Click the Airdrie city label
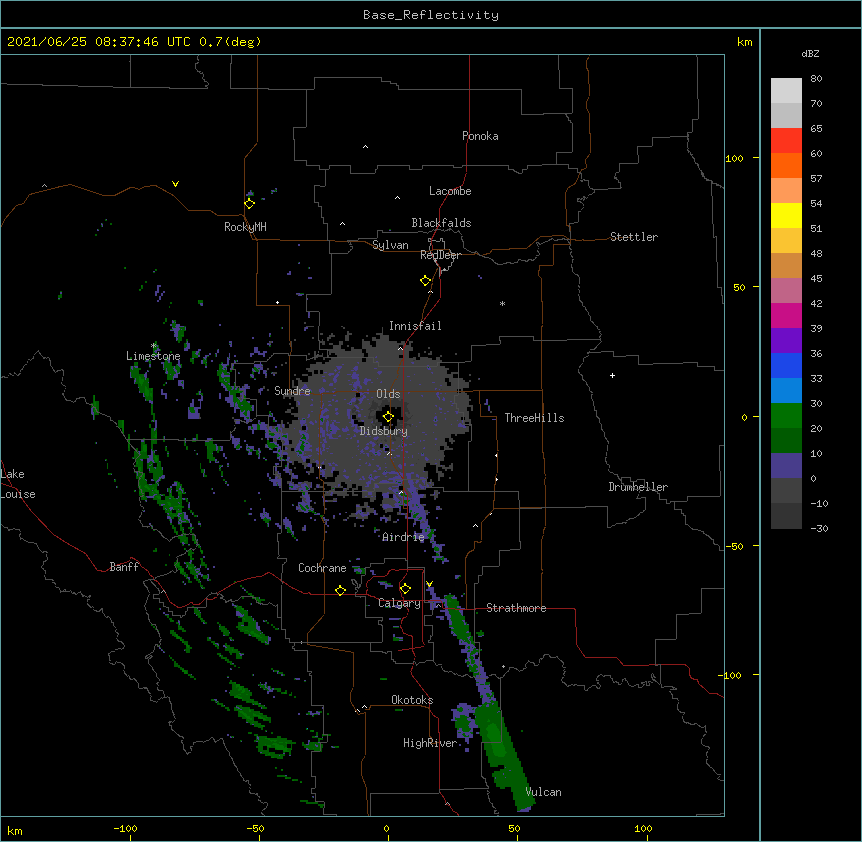 (x=403, y=537)
